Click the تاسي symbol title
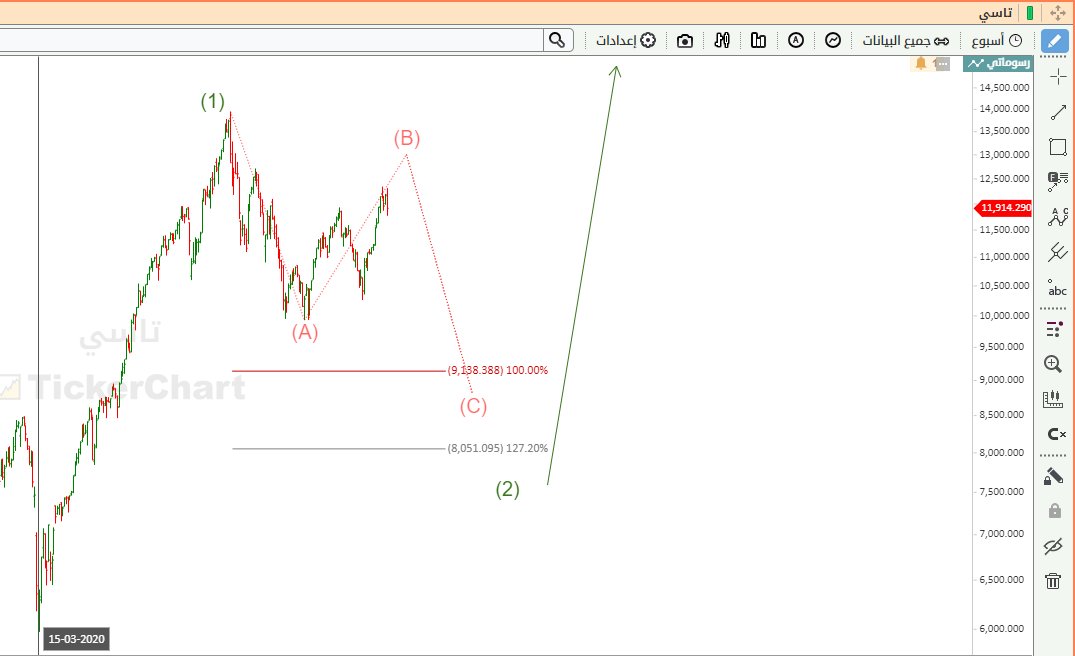The image size is (1075, 656). pyautogui.click(x=995, y=13)
